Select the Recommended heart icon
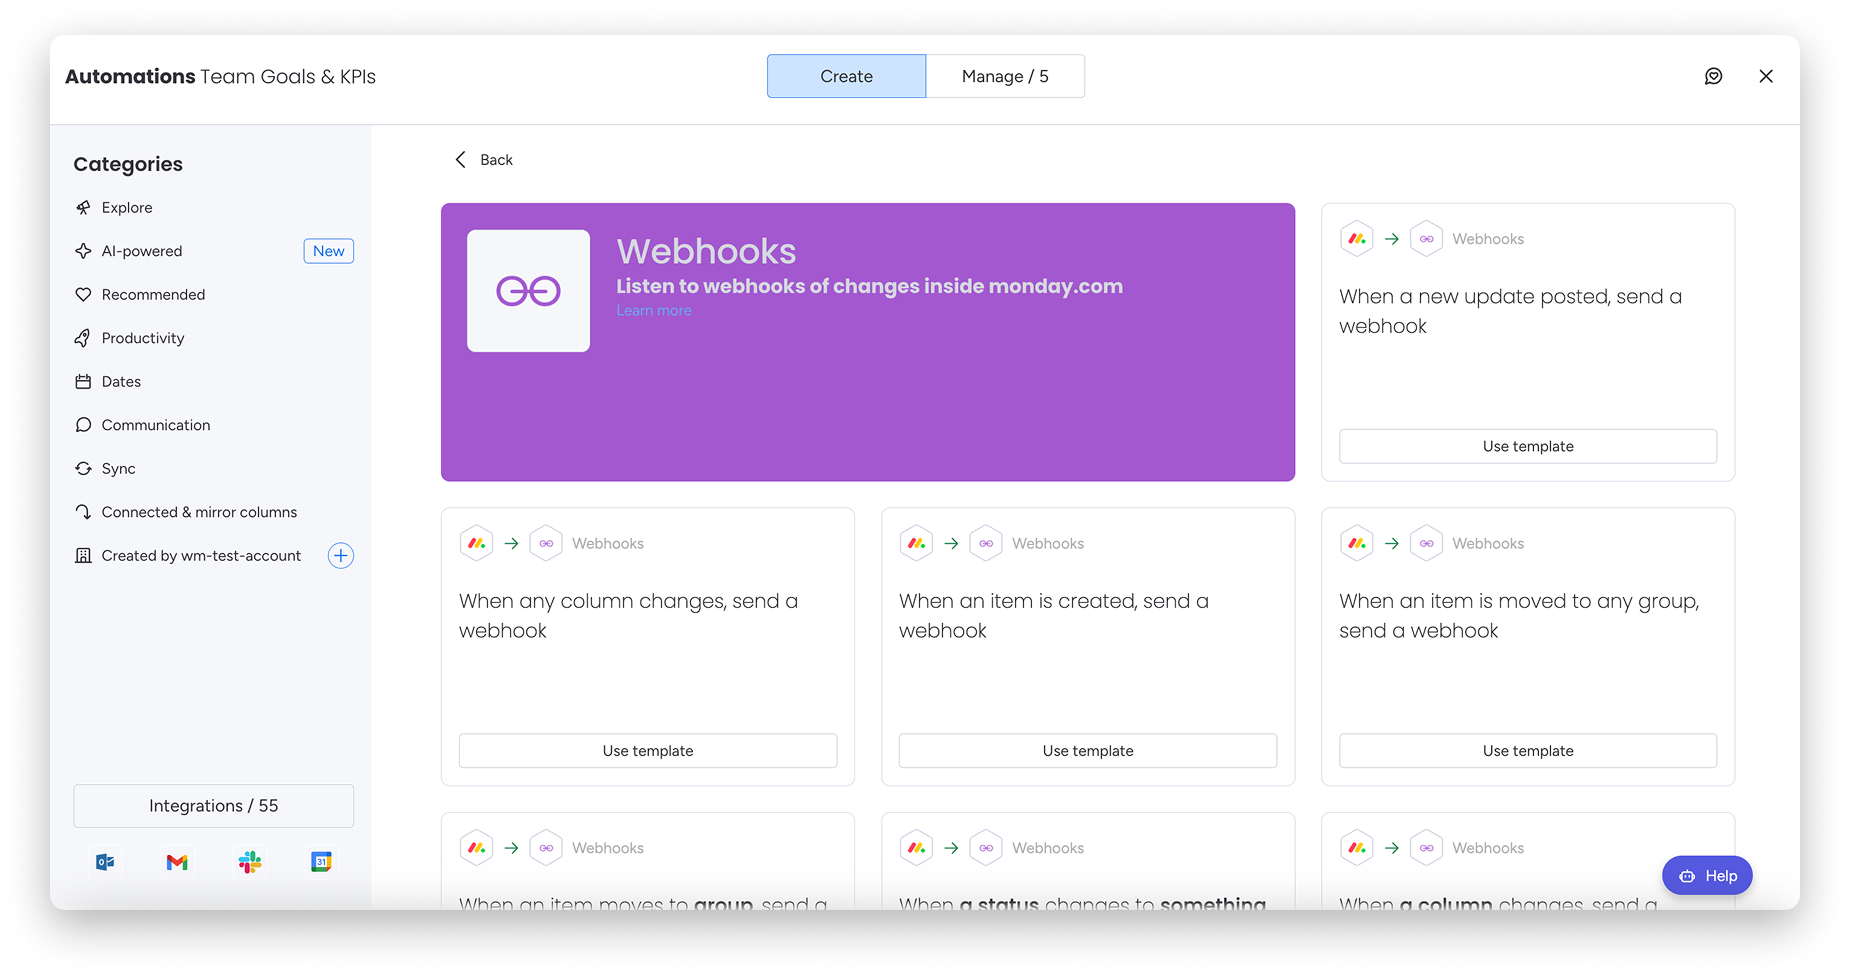This screenshot has width=1850, height=975. pyautogui.click(x=84, y=294)
